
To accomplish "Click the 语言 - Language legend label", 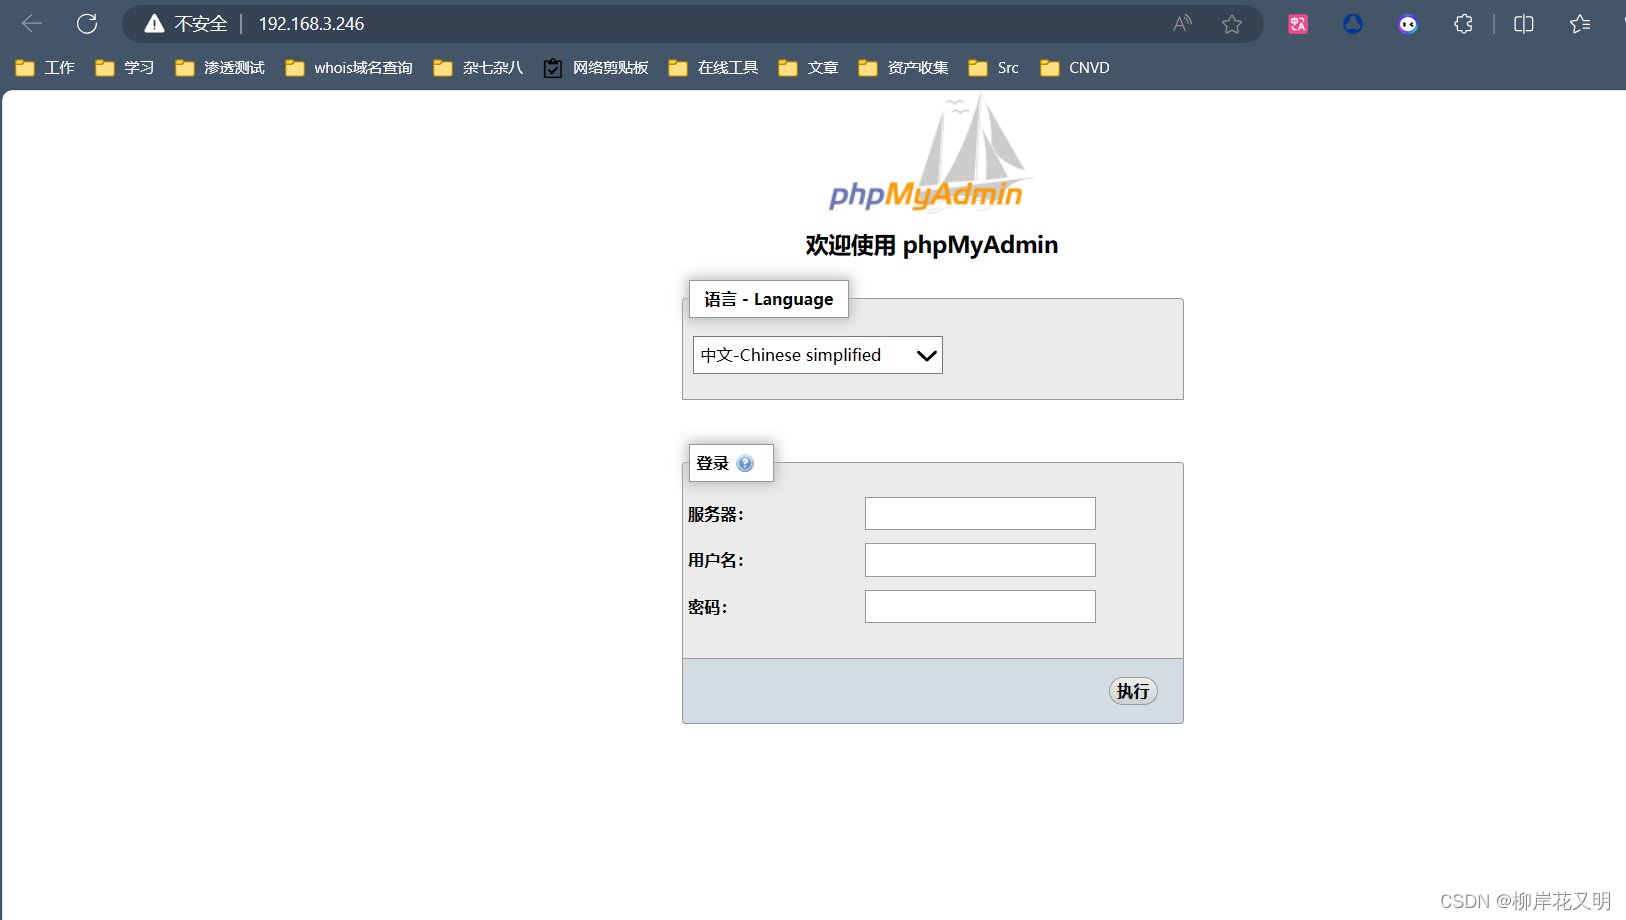I will click(x=768, y=299).
